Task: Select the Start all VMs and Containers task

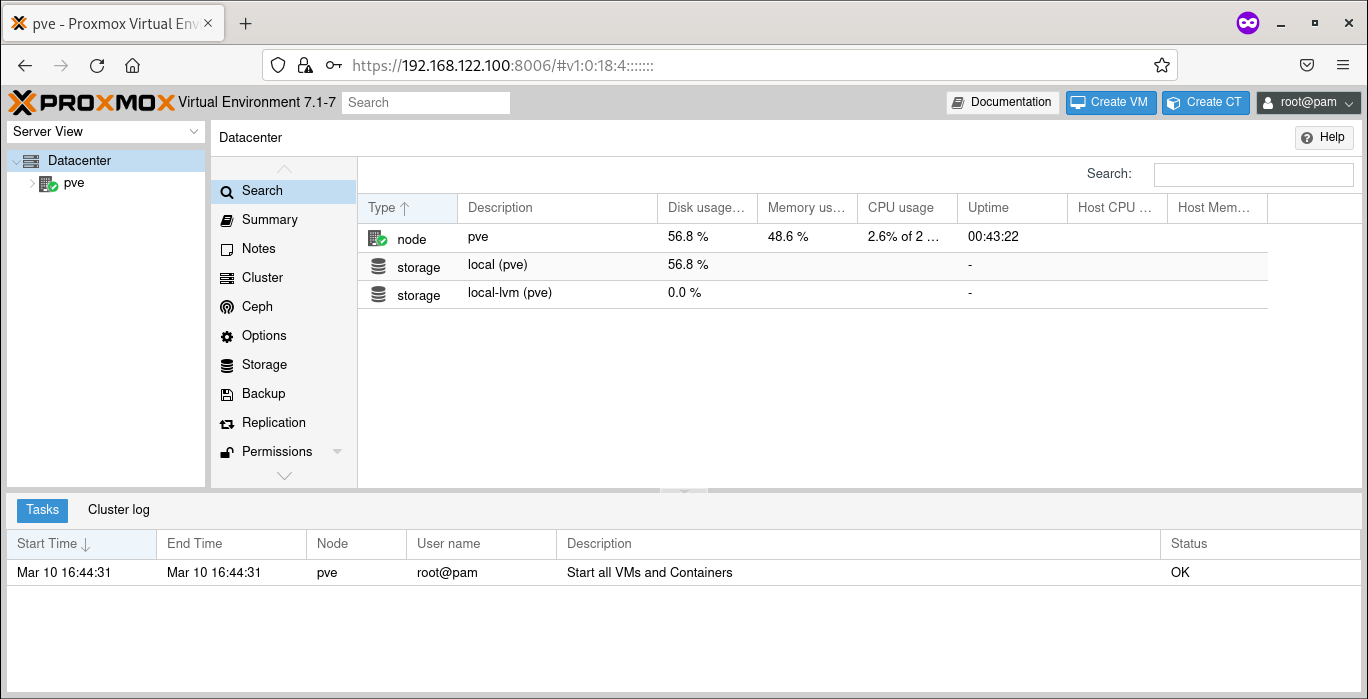Action: 683,573
